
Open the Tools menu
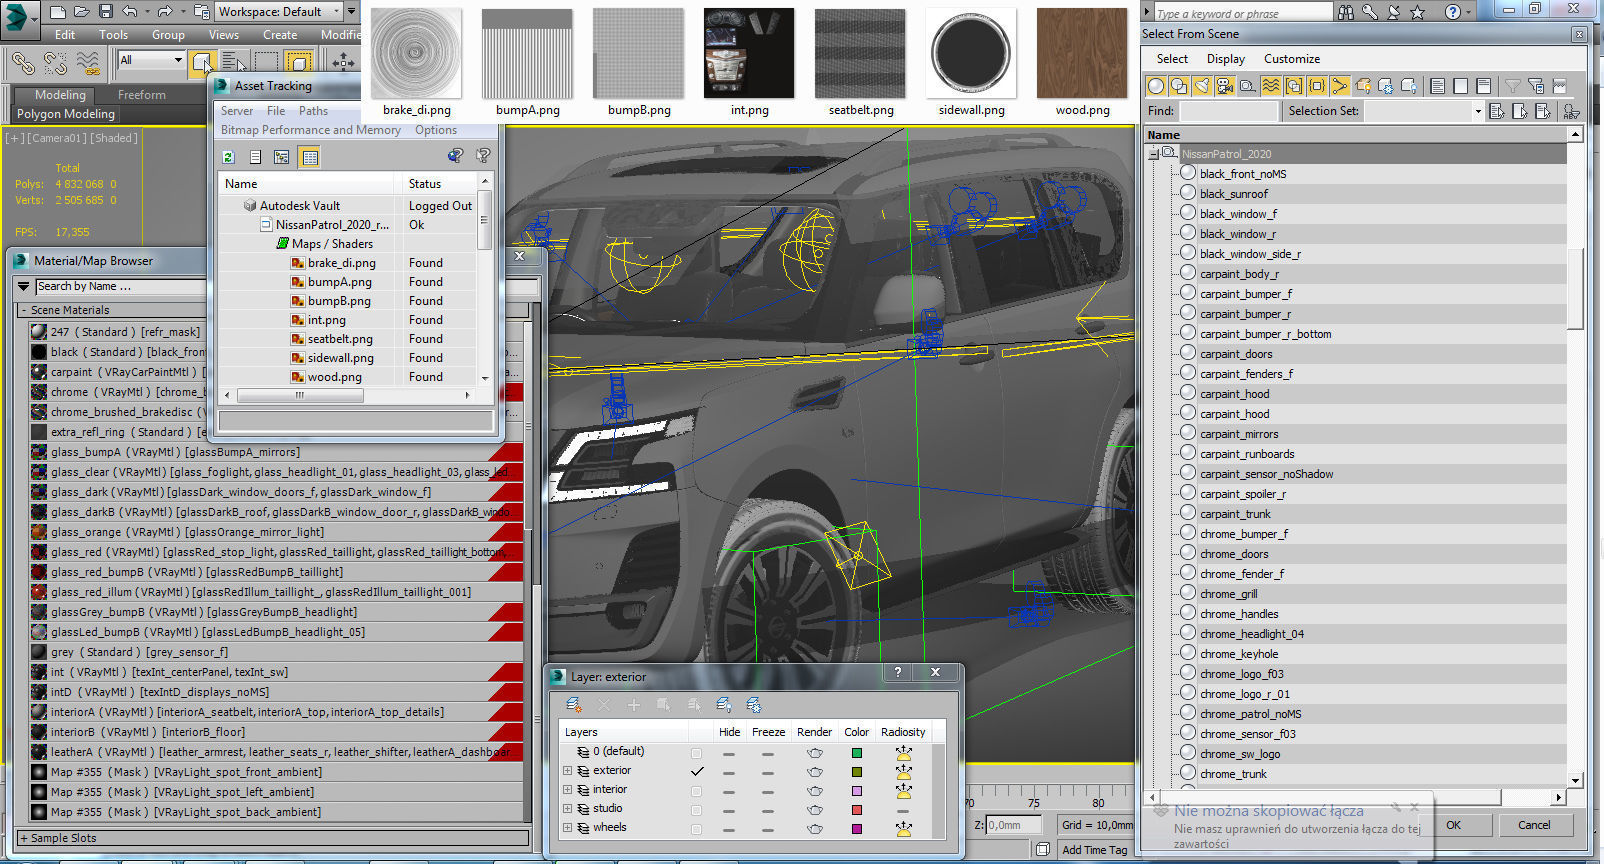coord(113,35)
